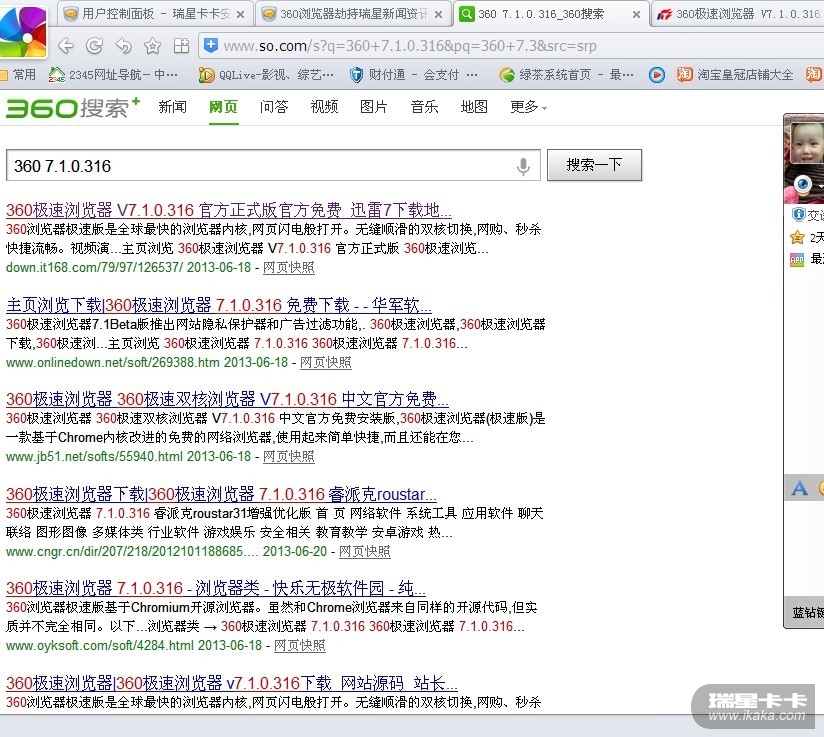Click the 360搜索 logo

(x=73, y=108)
